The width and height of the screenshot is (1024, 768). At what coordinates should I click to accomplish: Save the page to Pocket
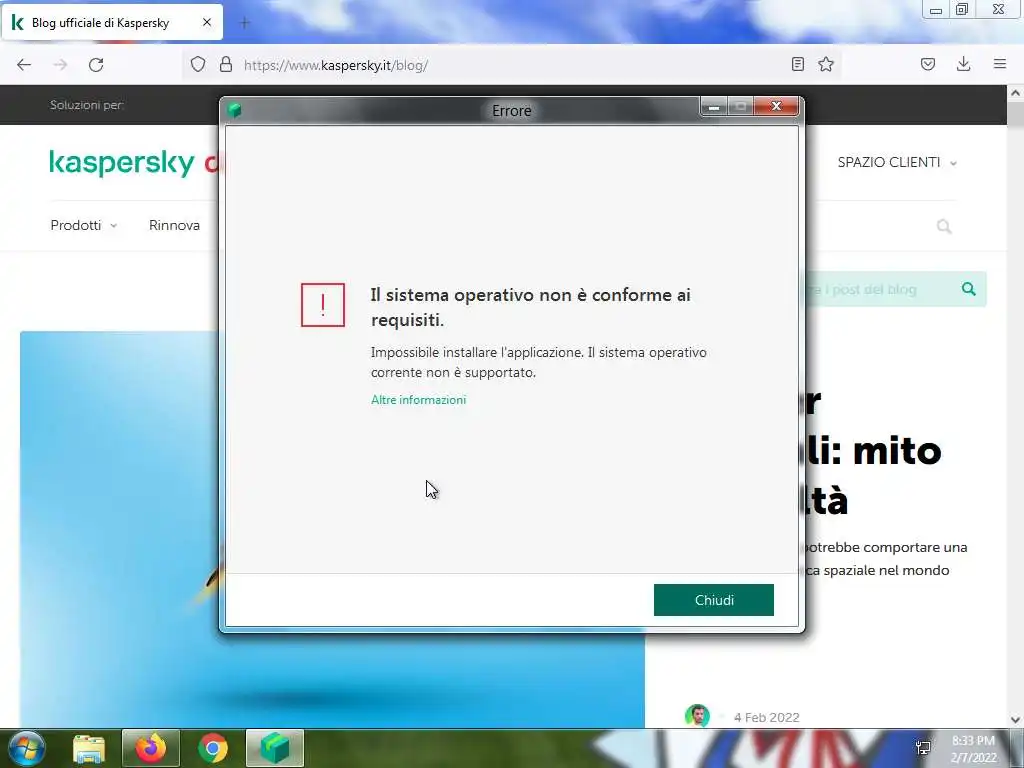[x=927, y=64]
